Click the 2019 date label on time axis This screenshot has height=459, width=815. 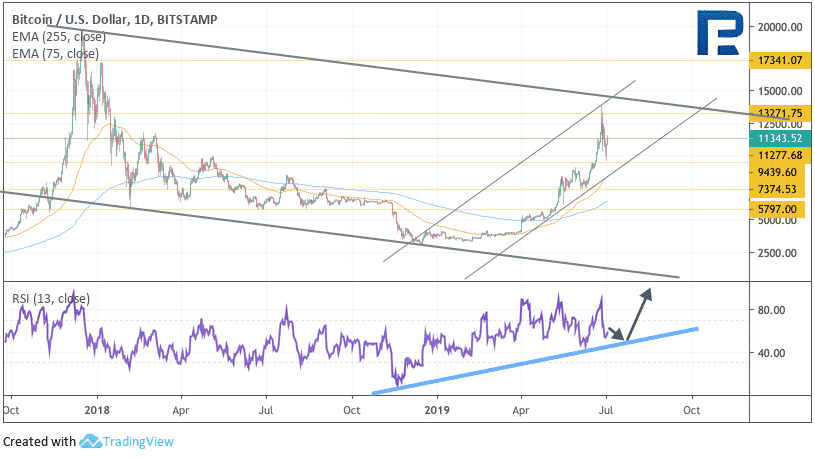coord(437,410)
